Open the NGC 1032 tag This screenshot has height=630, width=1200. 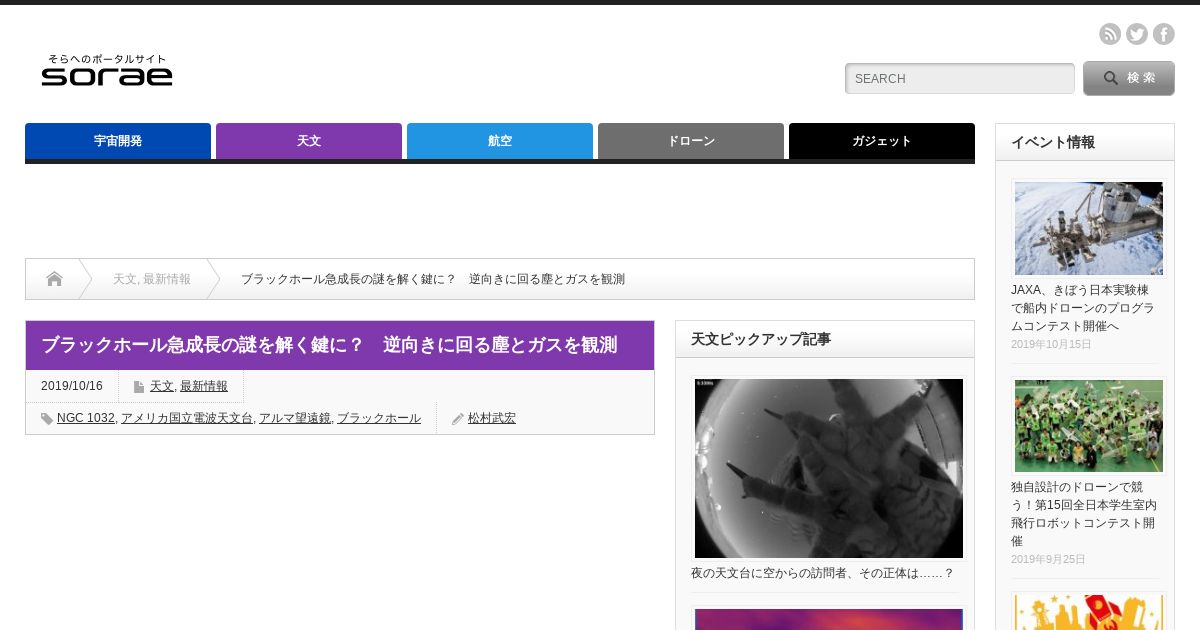[86, 418]
